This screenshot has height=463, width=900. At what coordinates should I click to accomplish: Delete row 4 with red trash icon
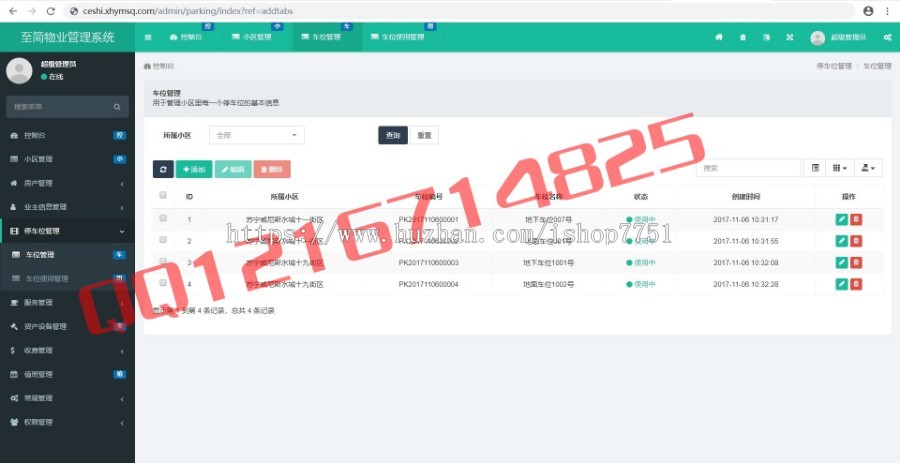(x=856, y=283)
